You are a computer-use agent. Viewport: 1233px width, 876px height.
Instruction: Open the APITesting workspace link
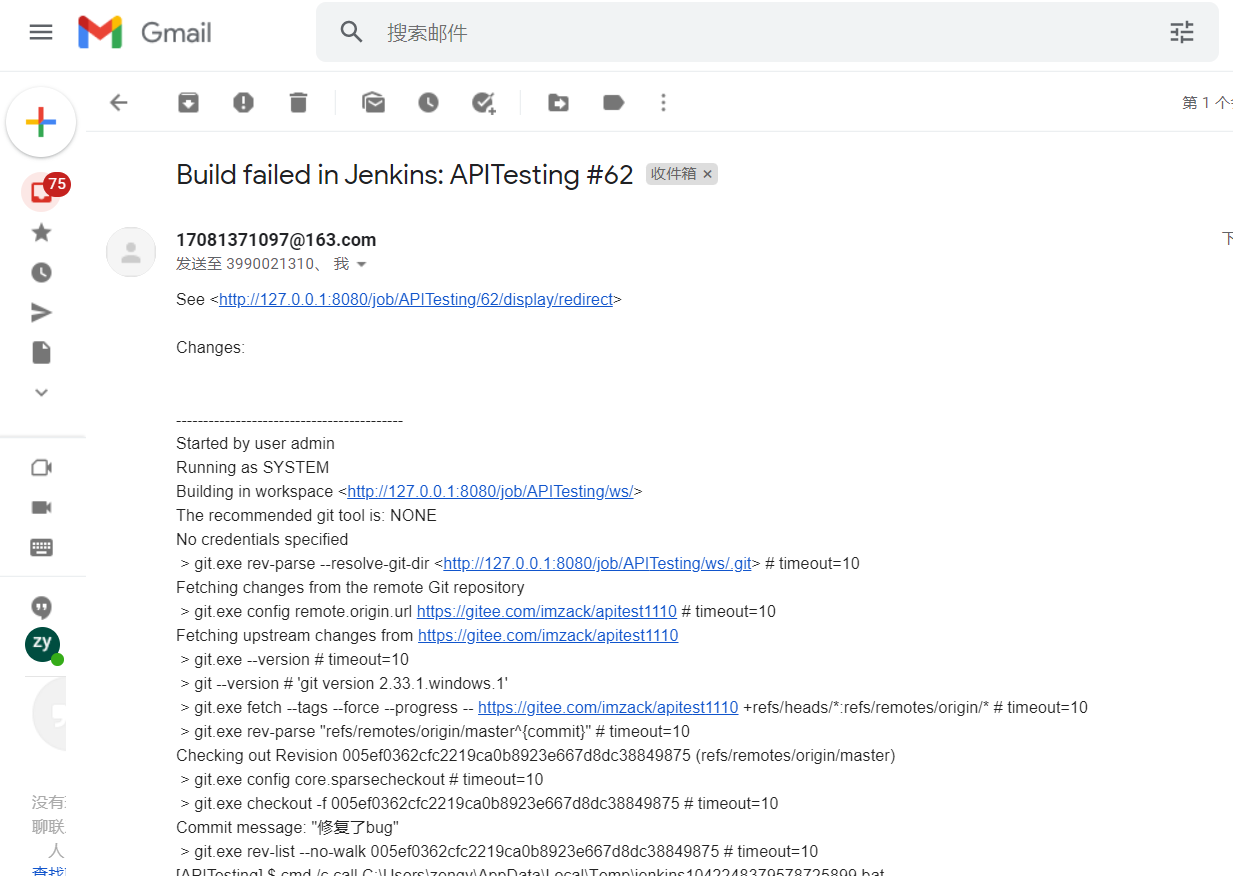490,491
